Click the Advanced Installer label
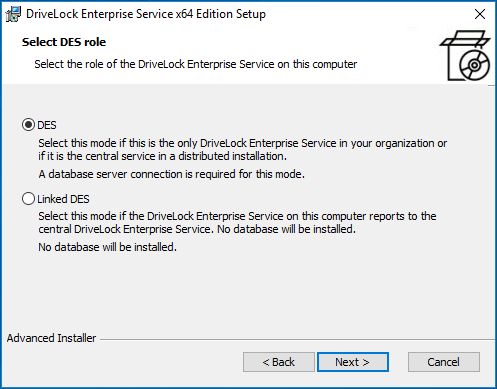This screenshot has width=497, height=389. point(51,338)
